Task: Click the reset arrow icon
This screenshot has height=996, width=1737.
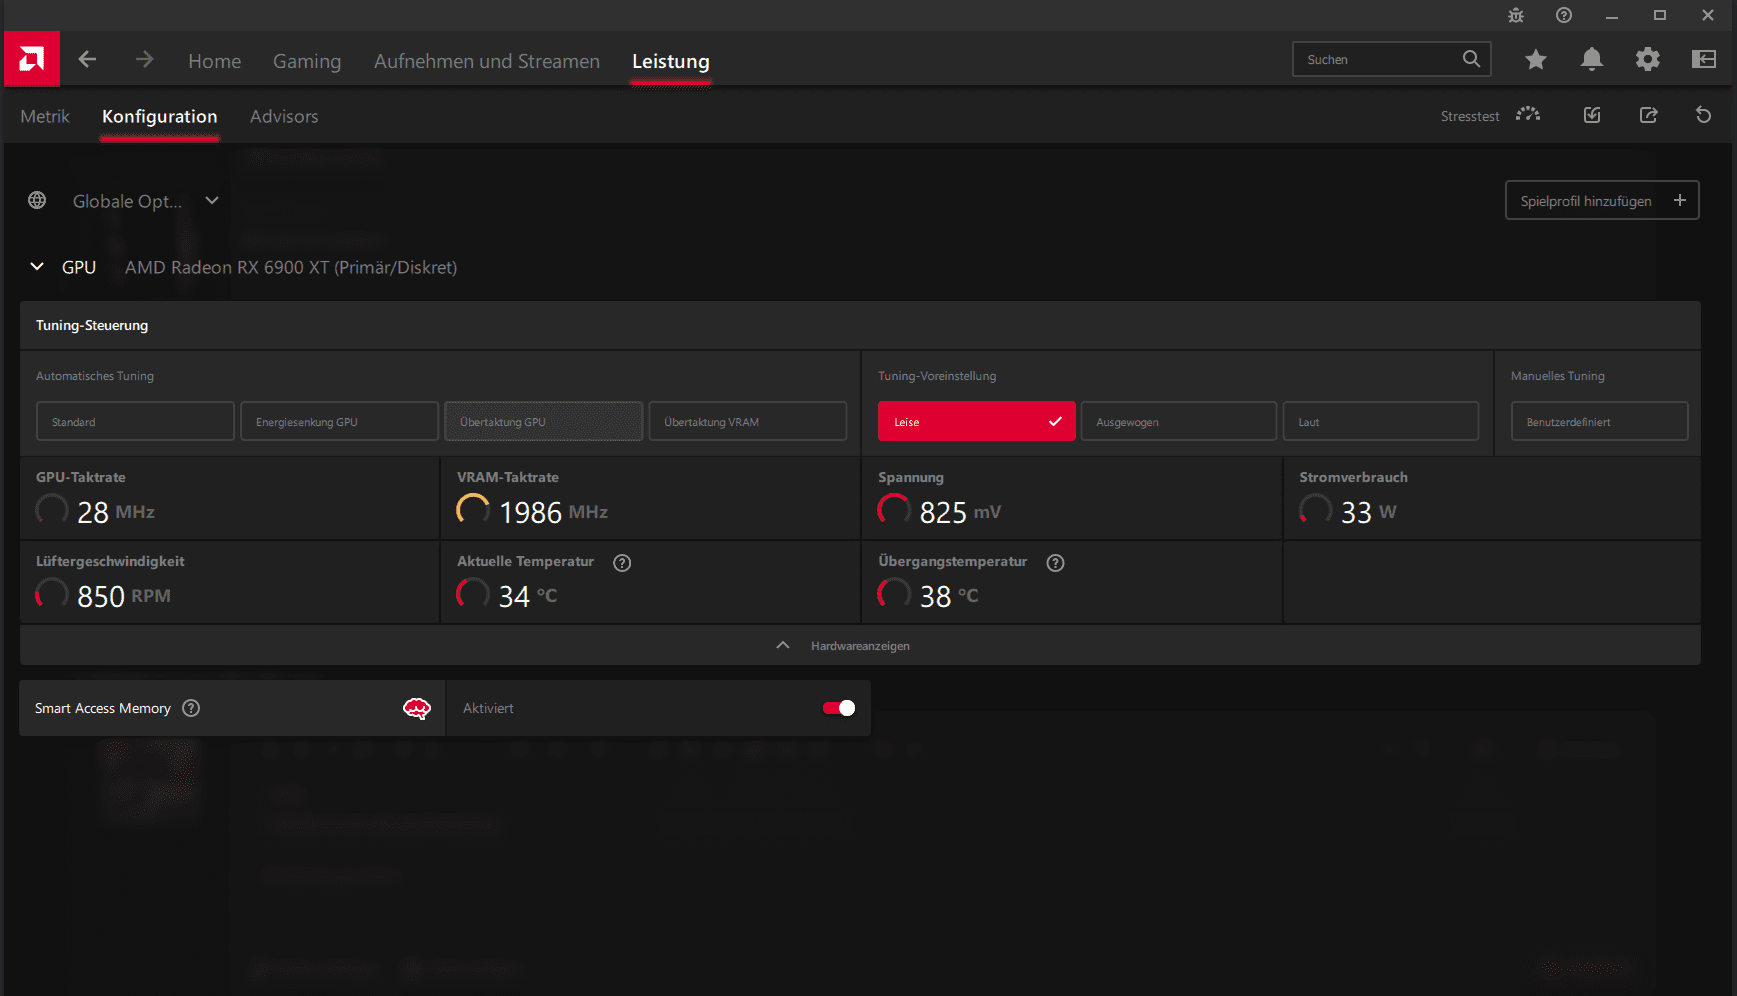Action: (1704, 115)
